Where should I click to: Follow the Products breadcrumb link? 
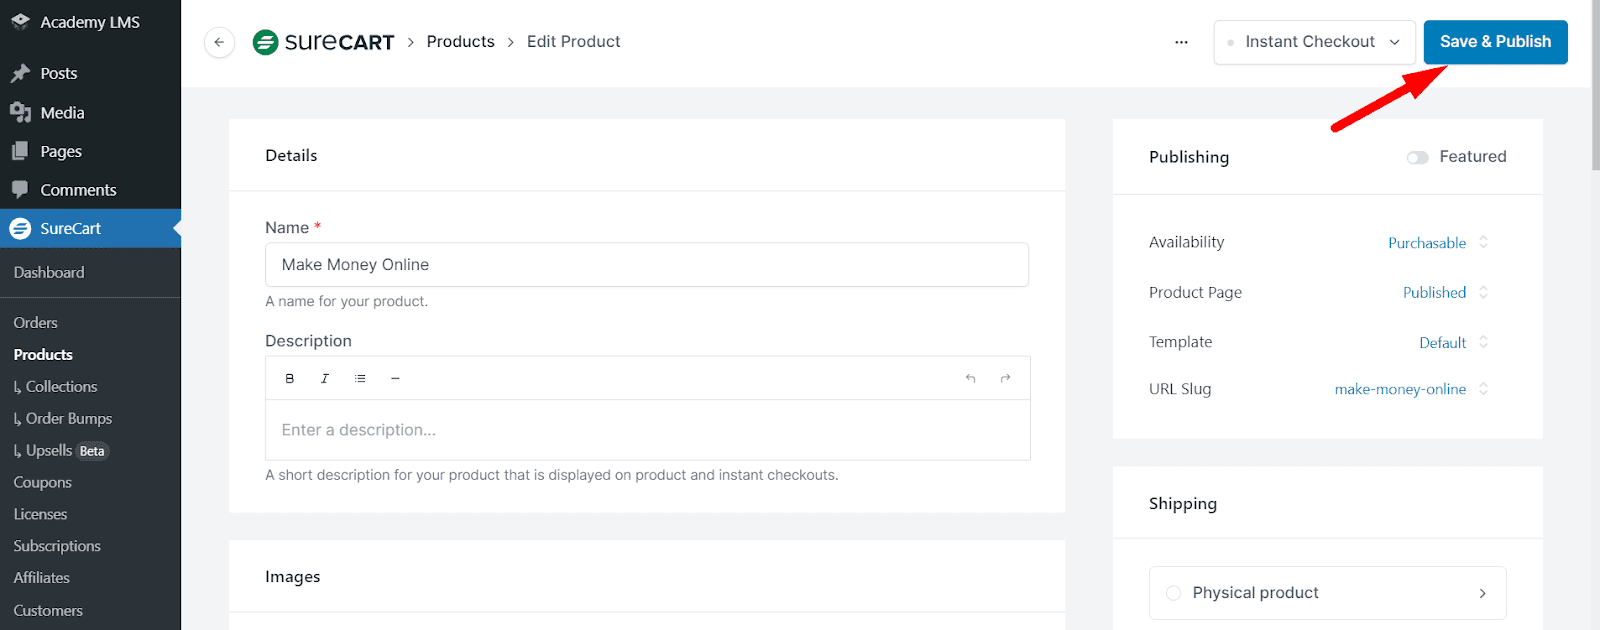coord(460,42)
